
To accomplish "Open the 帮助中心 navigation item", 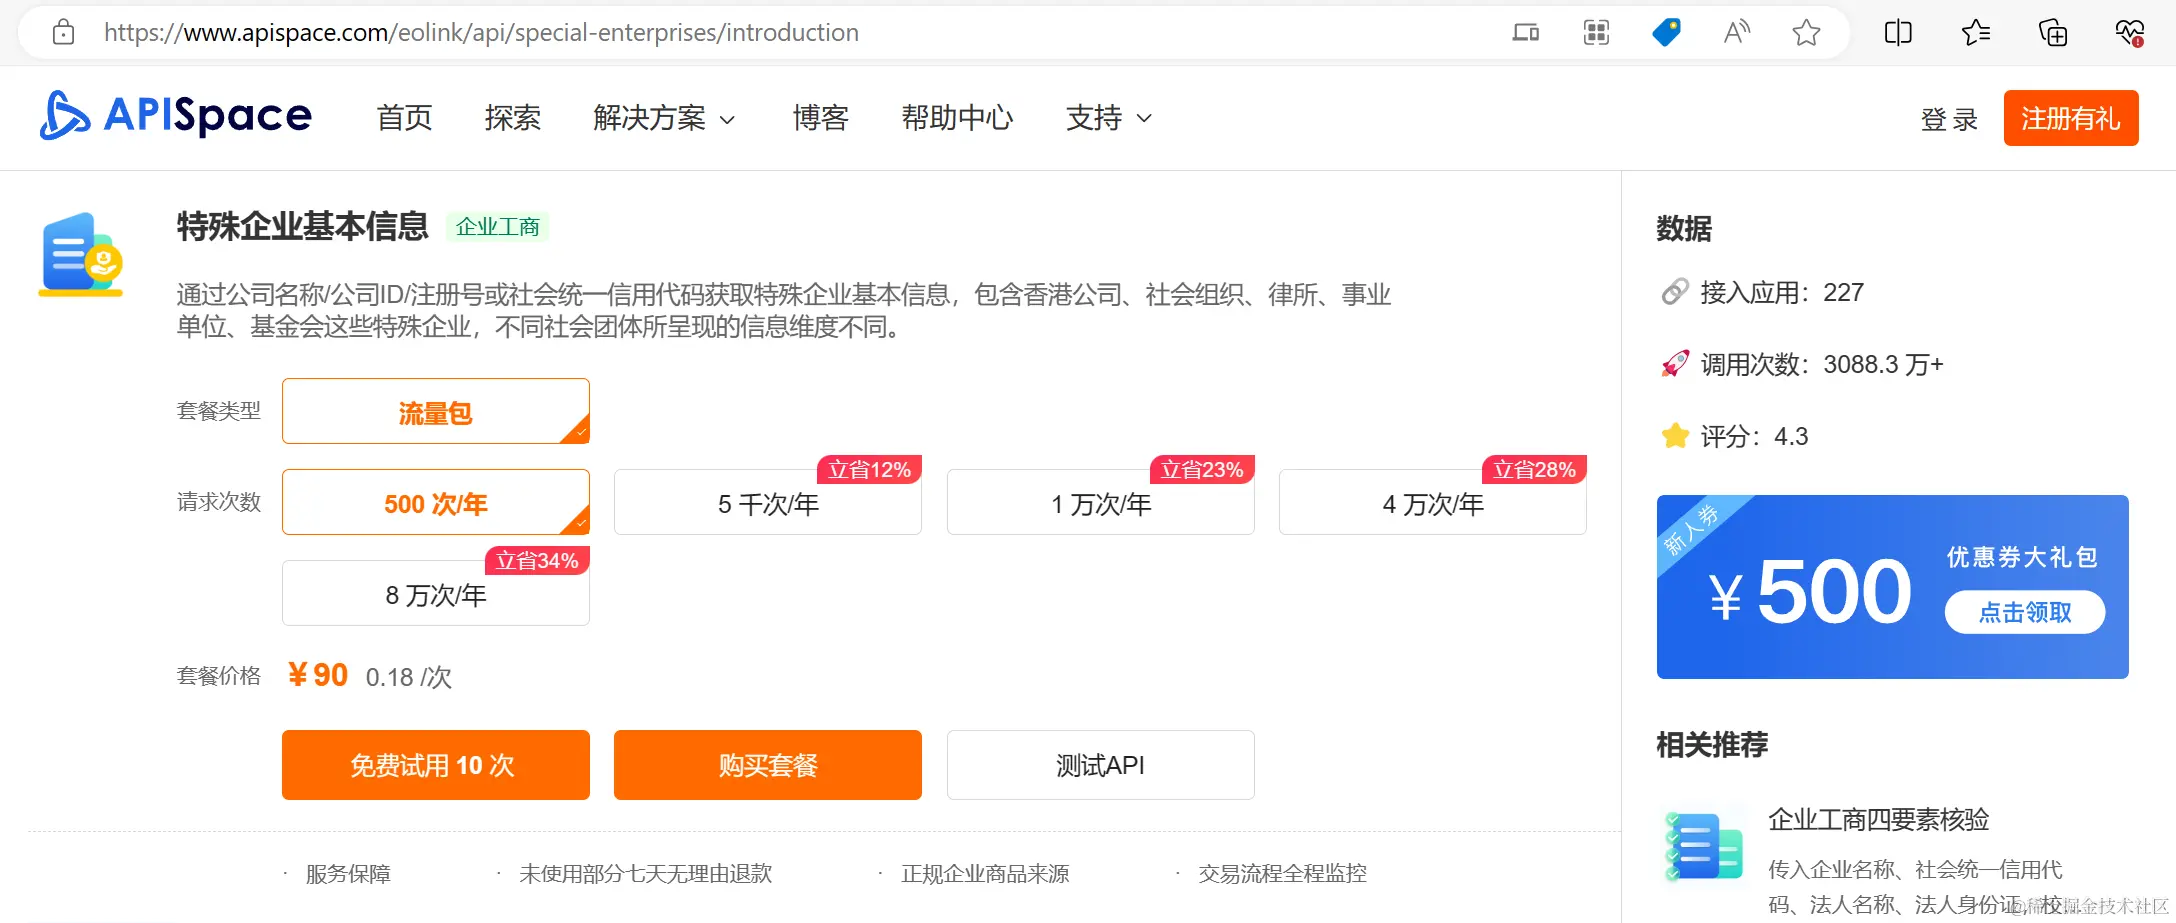I will 957,118.
